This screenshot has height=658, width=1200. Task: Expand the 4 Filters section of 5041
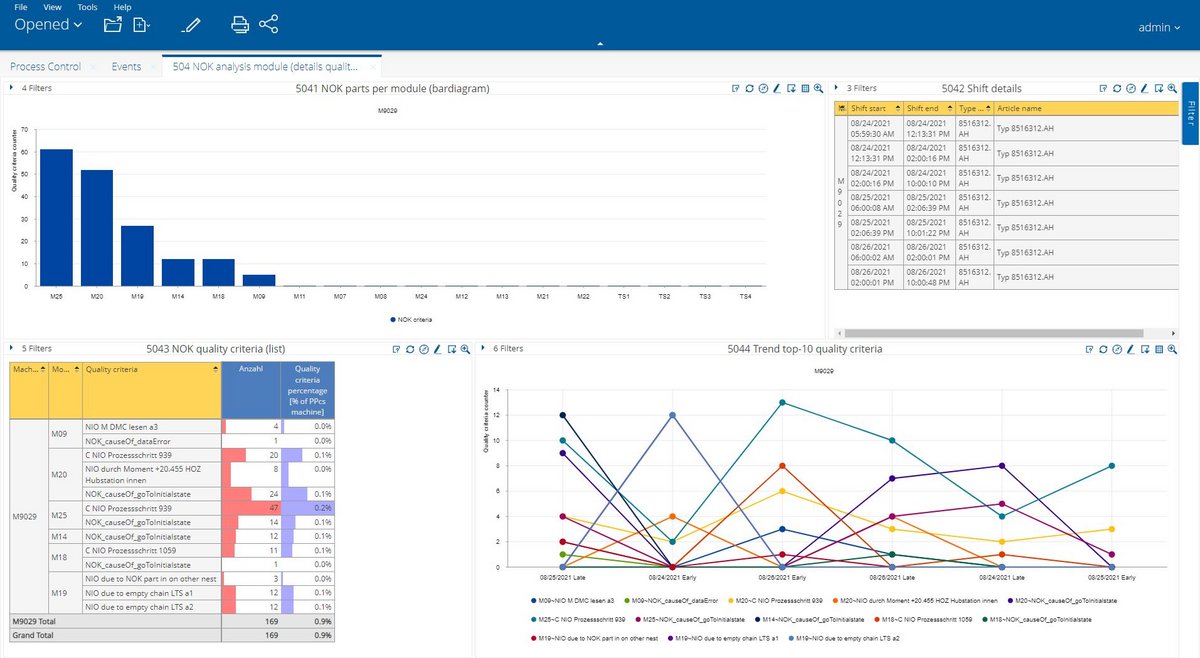tap(32, 88)
